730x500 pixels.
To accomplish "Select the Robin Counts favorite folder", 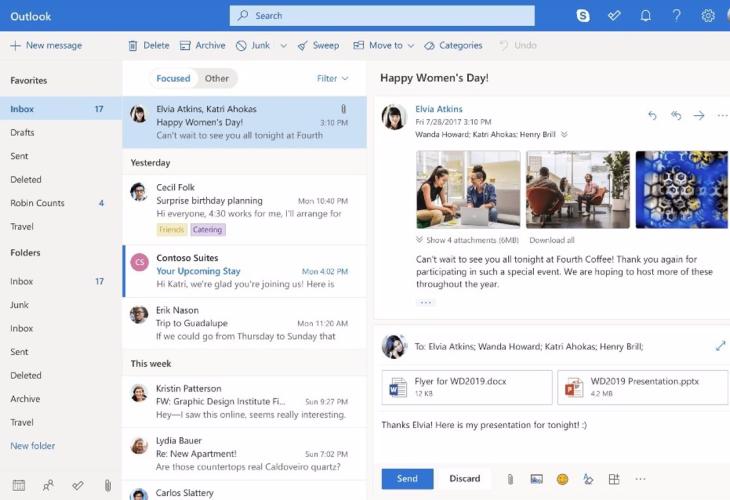I will pyautogui.click(x=37, y=203).
